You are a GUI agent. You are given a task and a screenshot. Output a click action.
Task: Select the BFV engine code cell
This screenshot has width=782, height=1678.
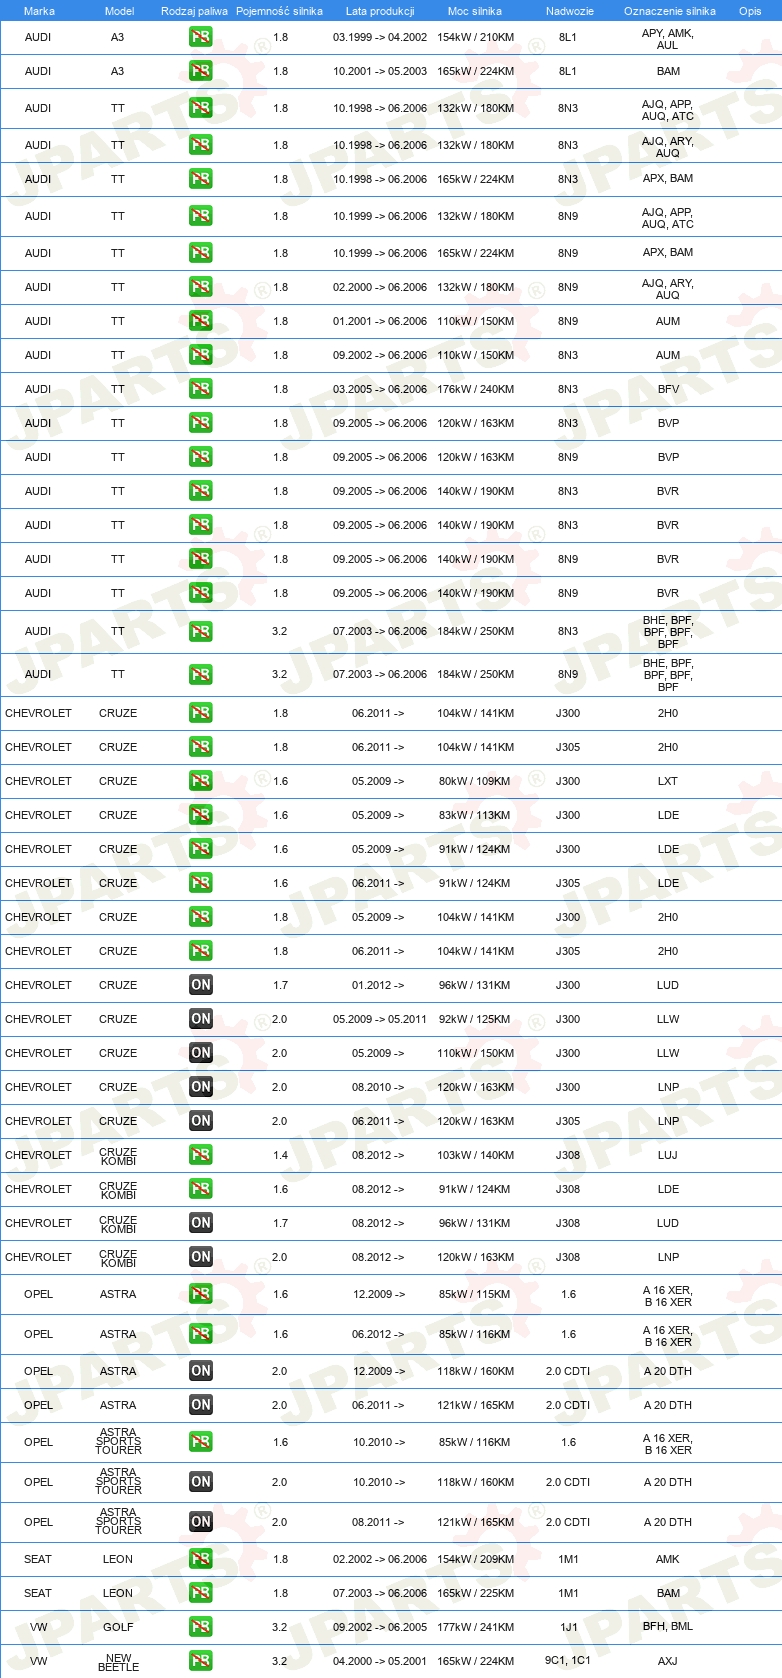tap(668, 389)
